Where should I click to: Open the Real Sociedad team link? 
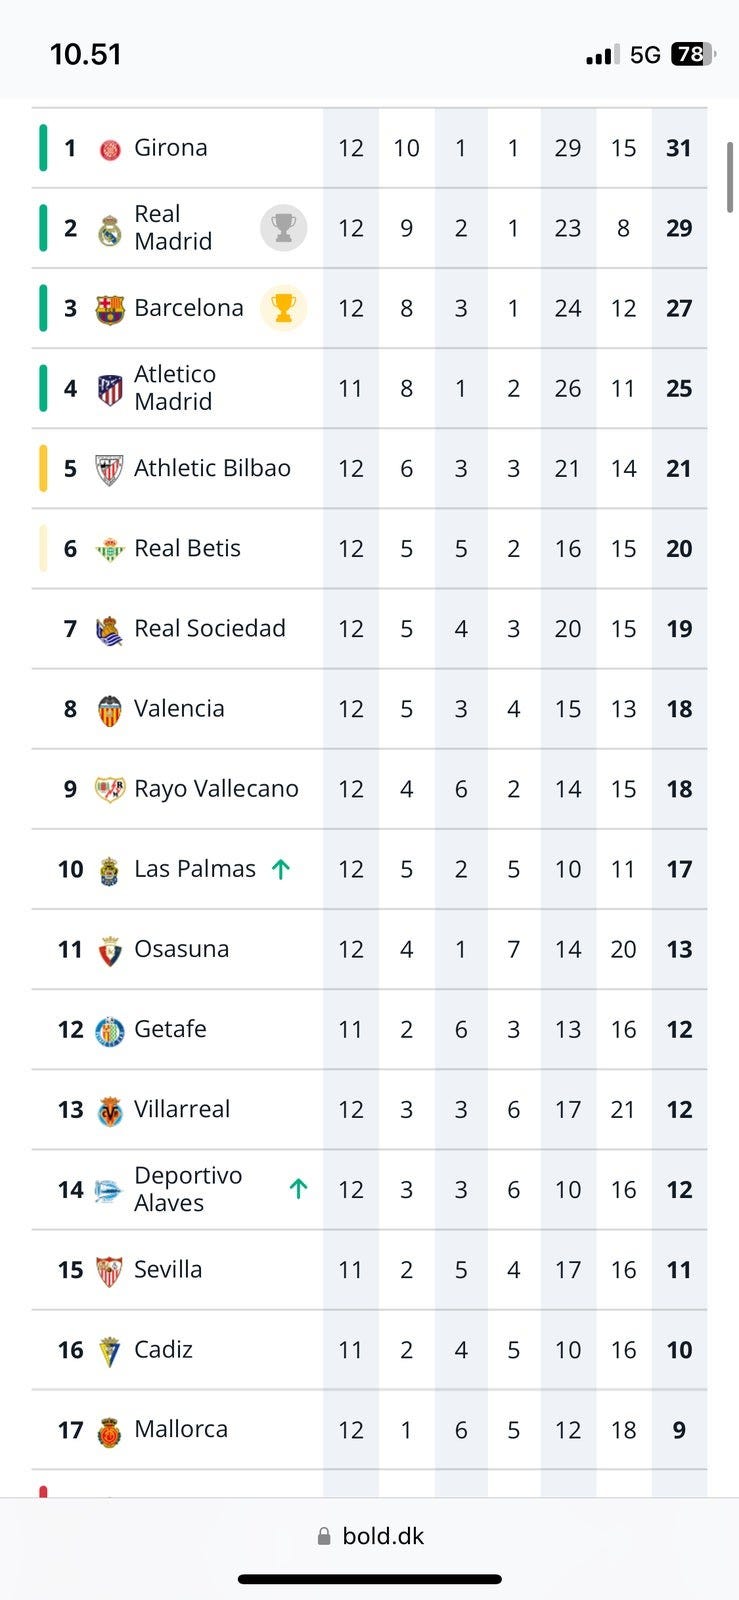[209, 628]
